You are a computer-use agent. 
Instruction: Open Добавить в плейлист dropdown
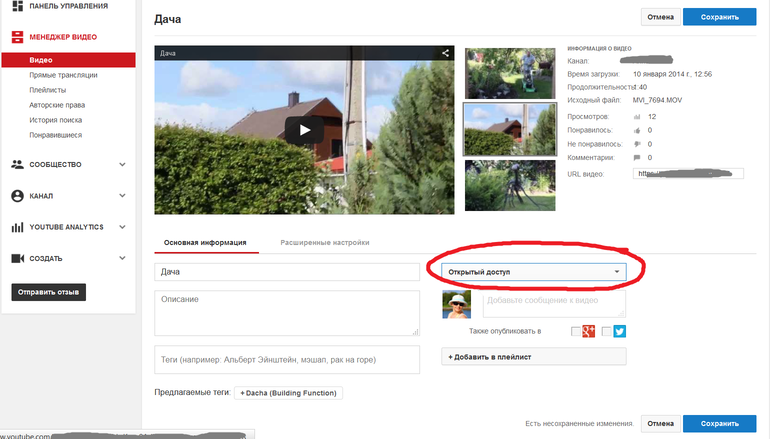tap(534, 357)
